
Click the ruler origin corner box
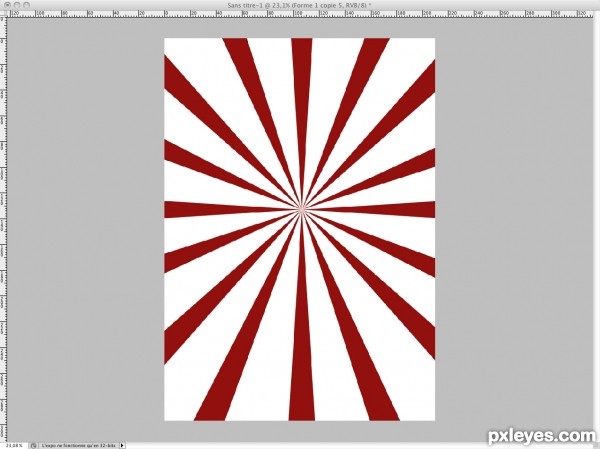tap(3, 14)
